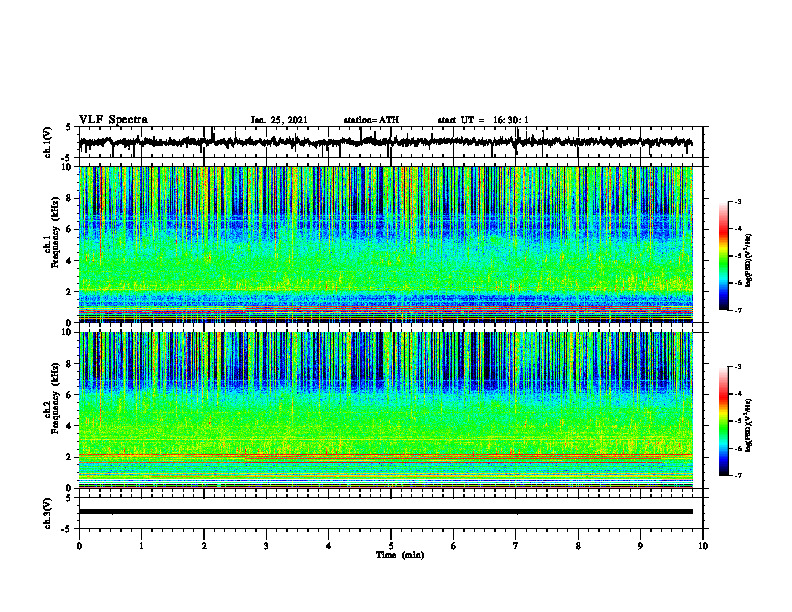
Task: Click the "-7" tick on ch.2 colorbar
Action: point(737,476)
